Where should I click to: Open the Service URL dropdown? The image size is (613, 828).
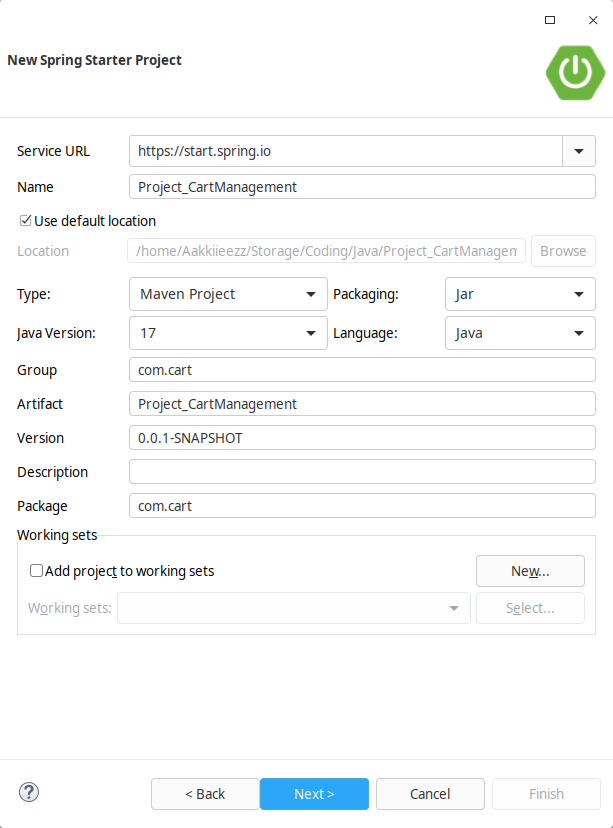coord(578,151)
